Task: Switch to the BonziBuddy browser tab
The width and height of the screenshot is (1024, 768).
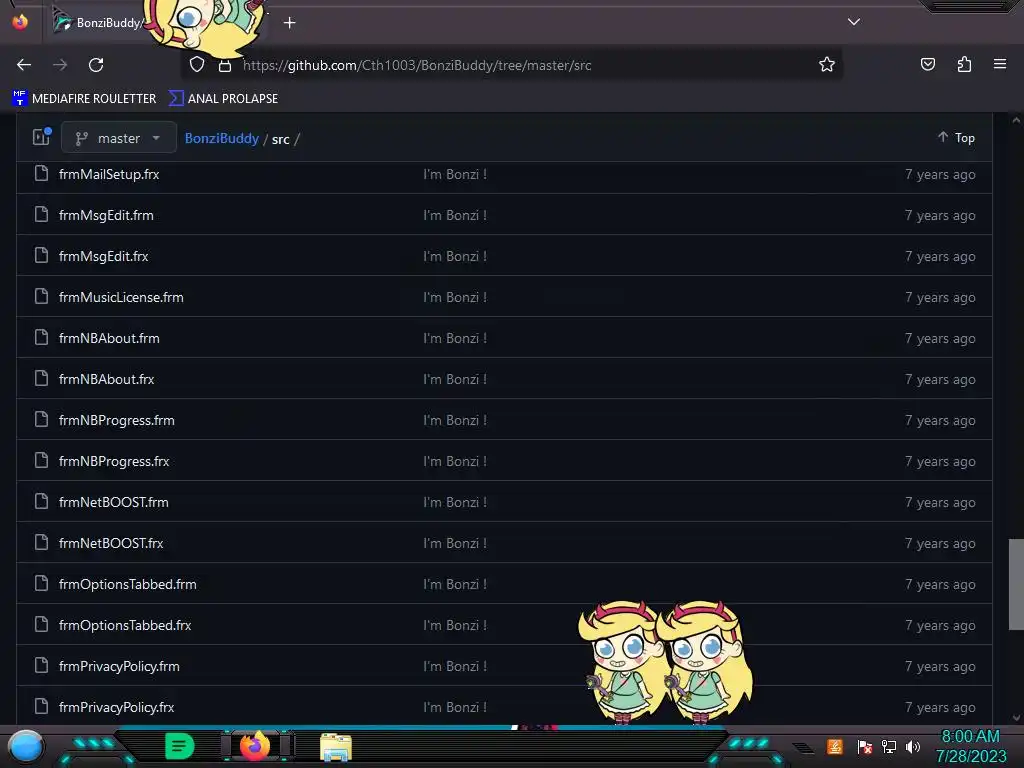Action: (108, 23)
